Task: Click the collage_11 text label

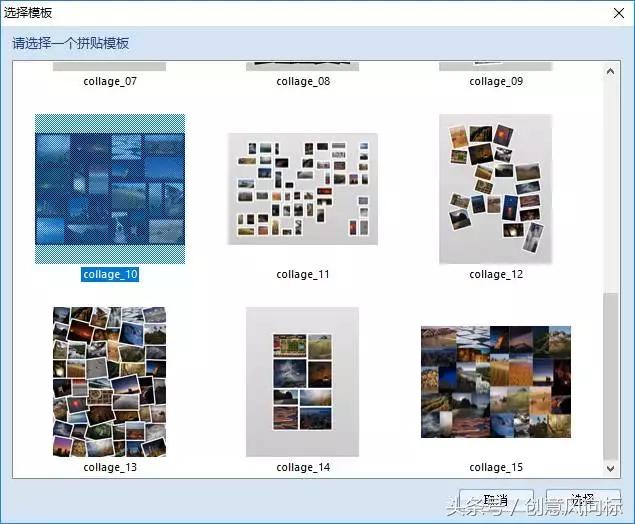Action: [302, 274]
